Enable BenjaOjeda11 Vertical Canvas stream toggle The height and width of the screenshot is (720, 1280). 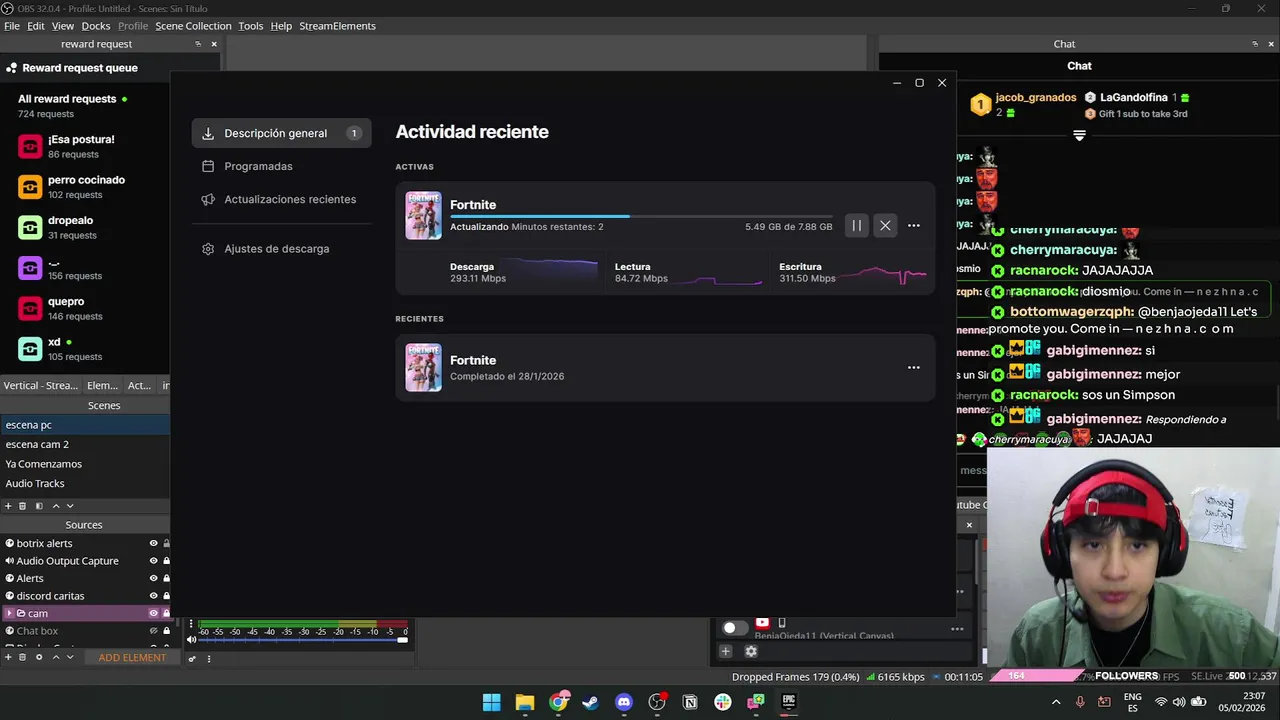735,628
